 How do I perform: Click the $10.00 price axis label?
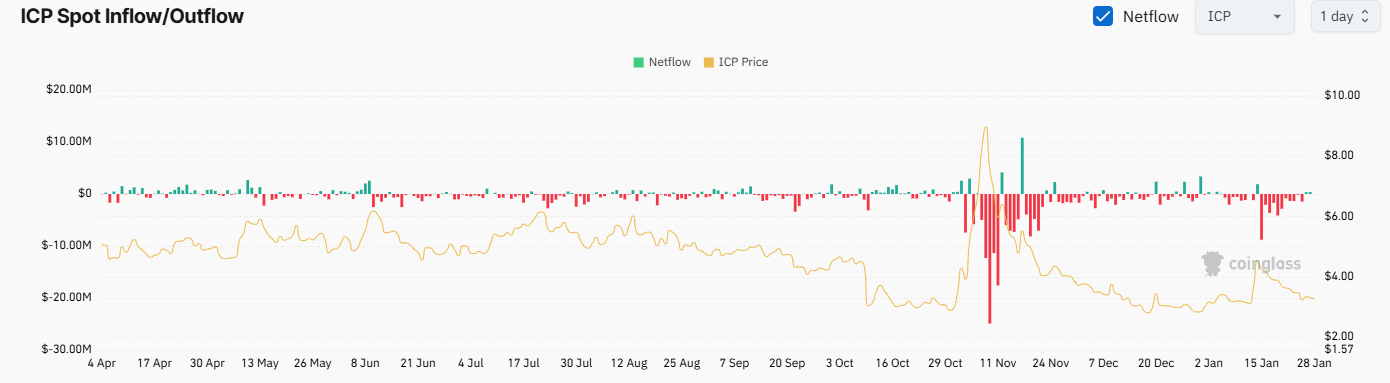pyautogui.click(x=1342, y=96)
